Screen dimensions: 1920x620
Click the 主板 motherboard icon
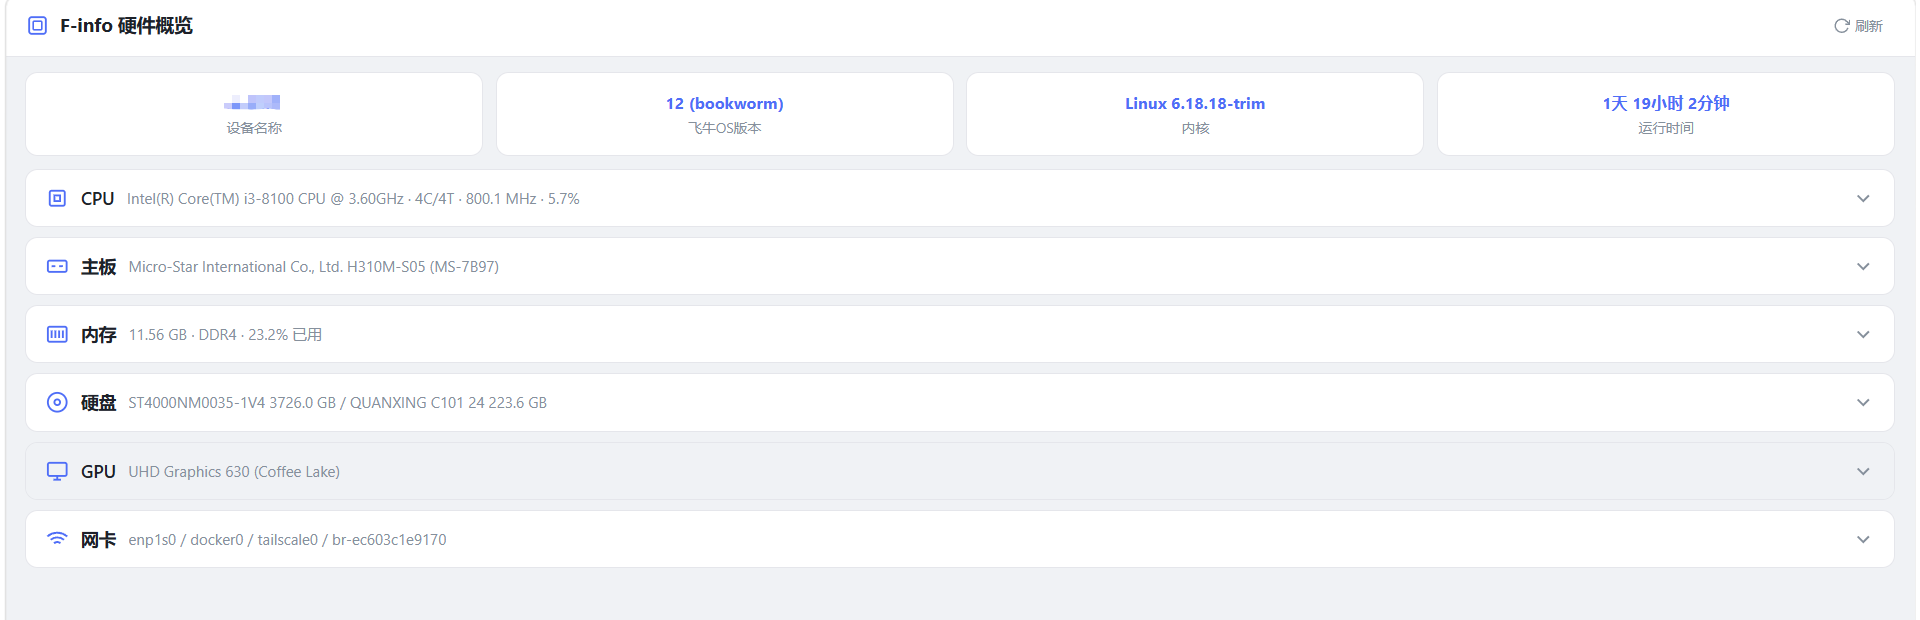pyautogui.click(x=57, y=266)
